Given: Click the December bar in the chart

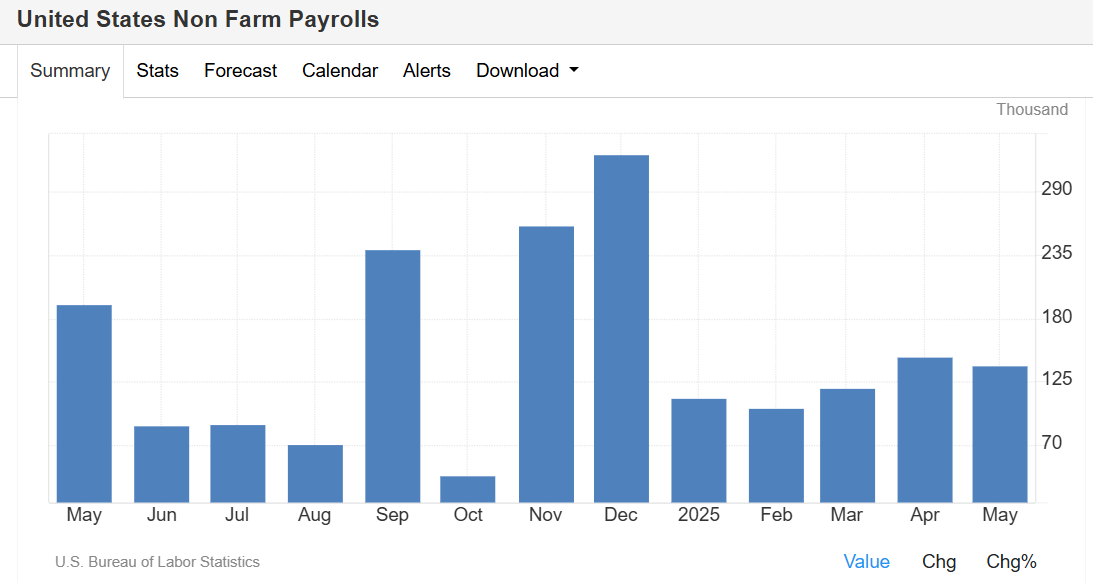Looking at the screenshot, I should [621, 328].
